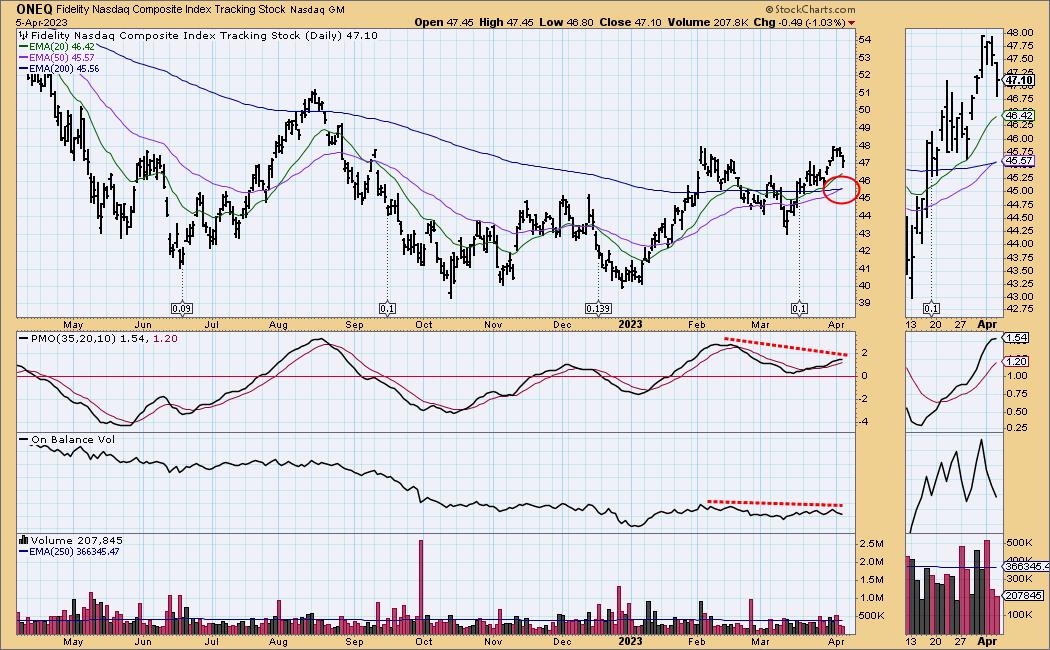This screenshot has height=650, width=1050.
Task: Click the Chg -0.49 (-1.03%) value
Action: point(800,22)
